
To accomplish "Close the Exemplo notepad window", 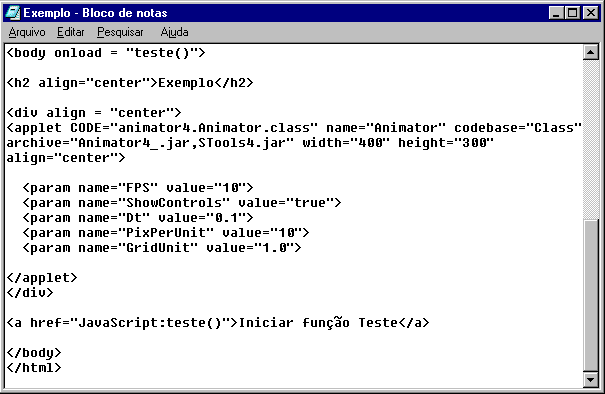I will point(591,13).
